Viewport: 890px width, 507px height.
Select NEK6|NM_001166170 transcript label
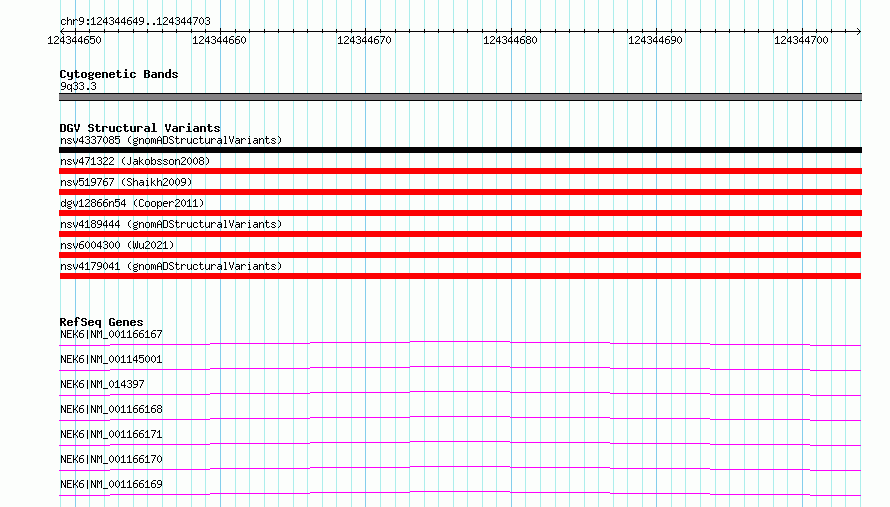(111, 459)
